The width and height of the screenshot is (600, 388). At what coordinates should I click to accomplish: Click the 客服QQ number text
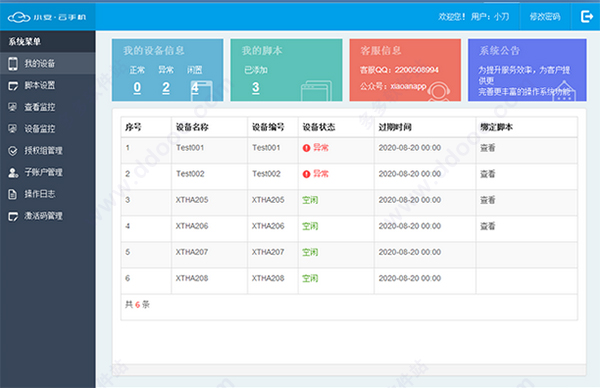(x=399, y=70)
